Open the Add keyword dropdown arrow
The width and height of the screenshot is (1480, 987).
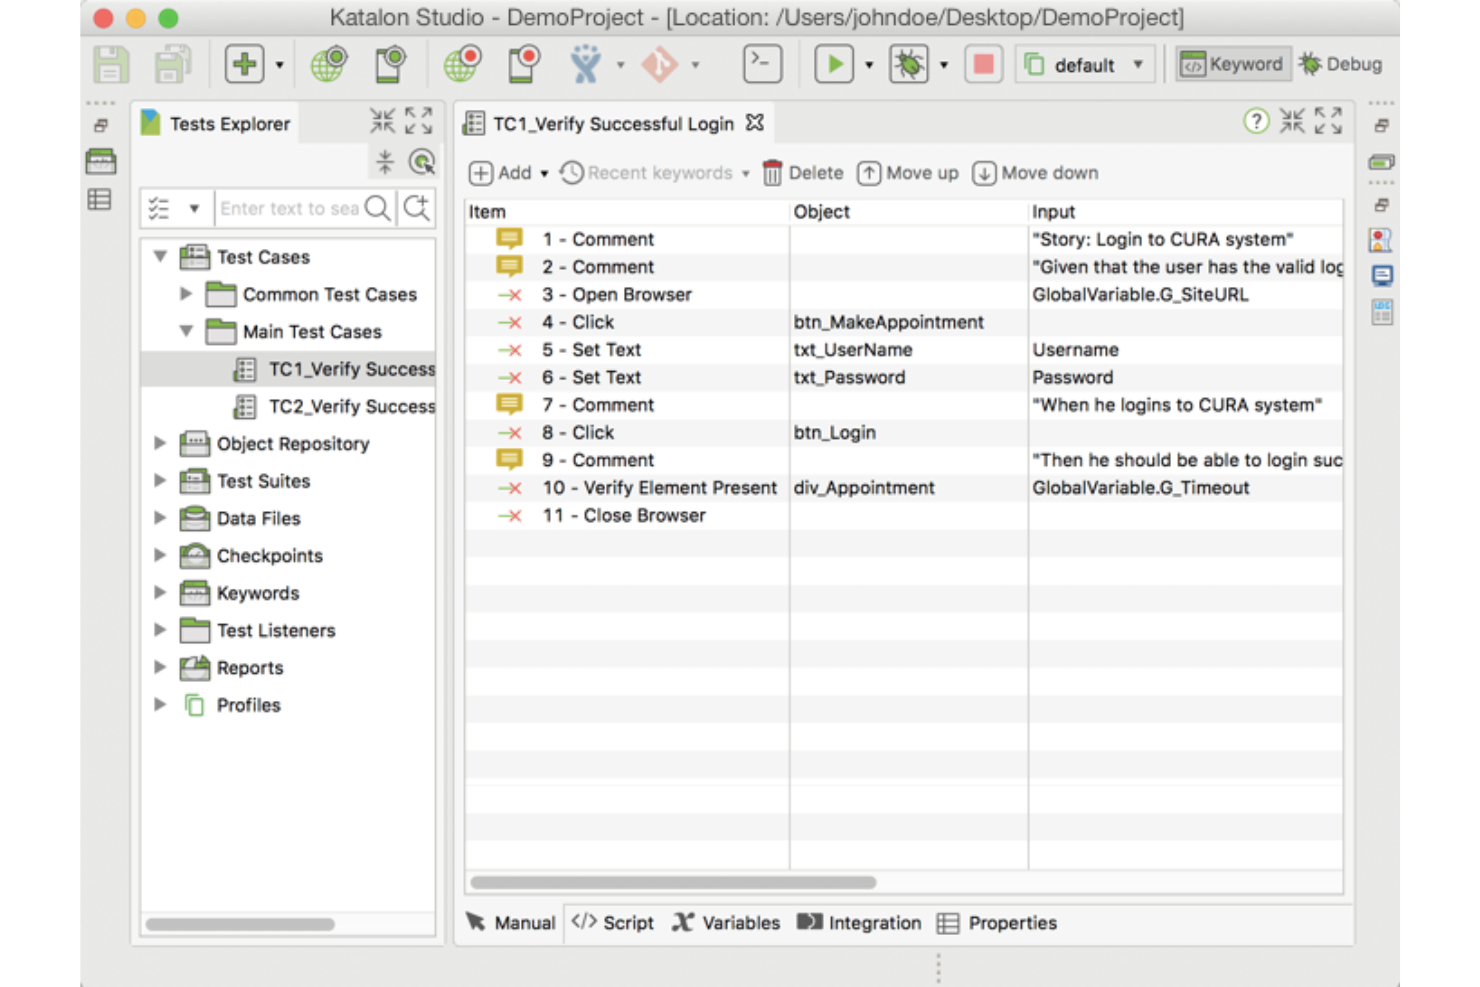(x=545, y=173)
